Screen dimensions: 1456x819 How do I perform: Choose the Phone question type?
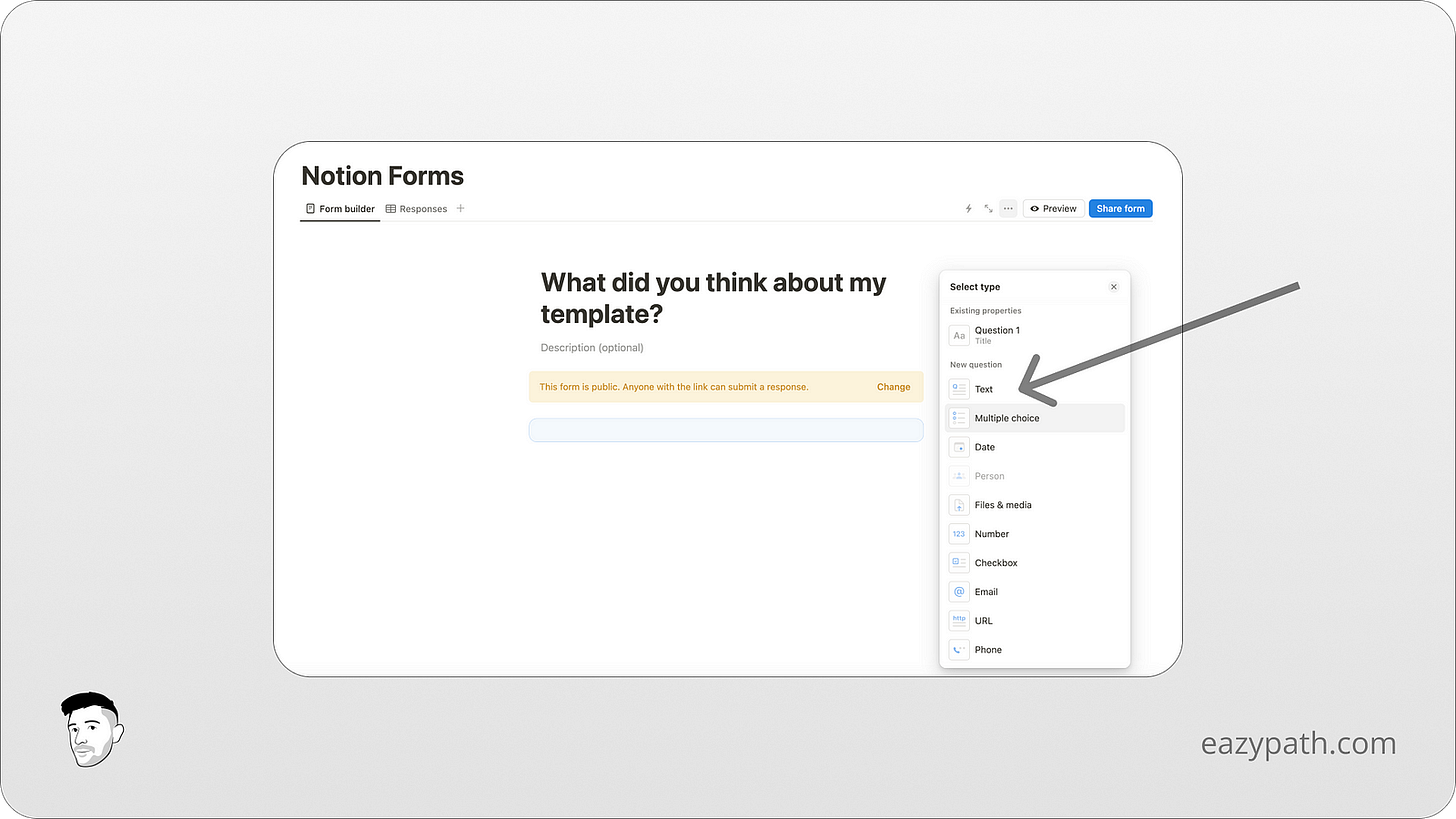1035,650
